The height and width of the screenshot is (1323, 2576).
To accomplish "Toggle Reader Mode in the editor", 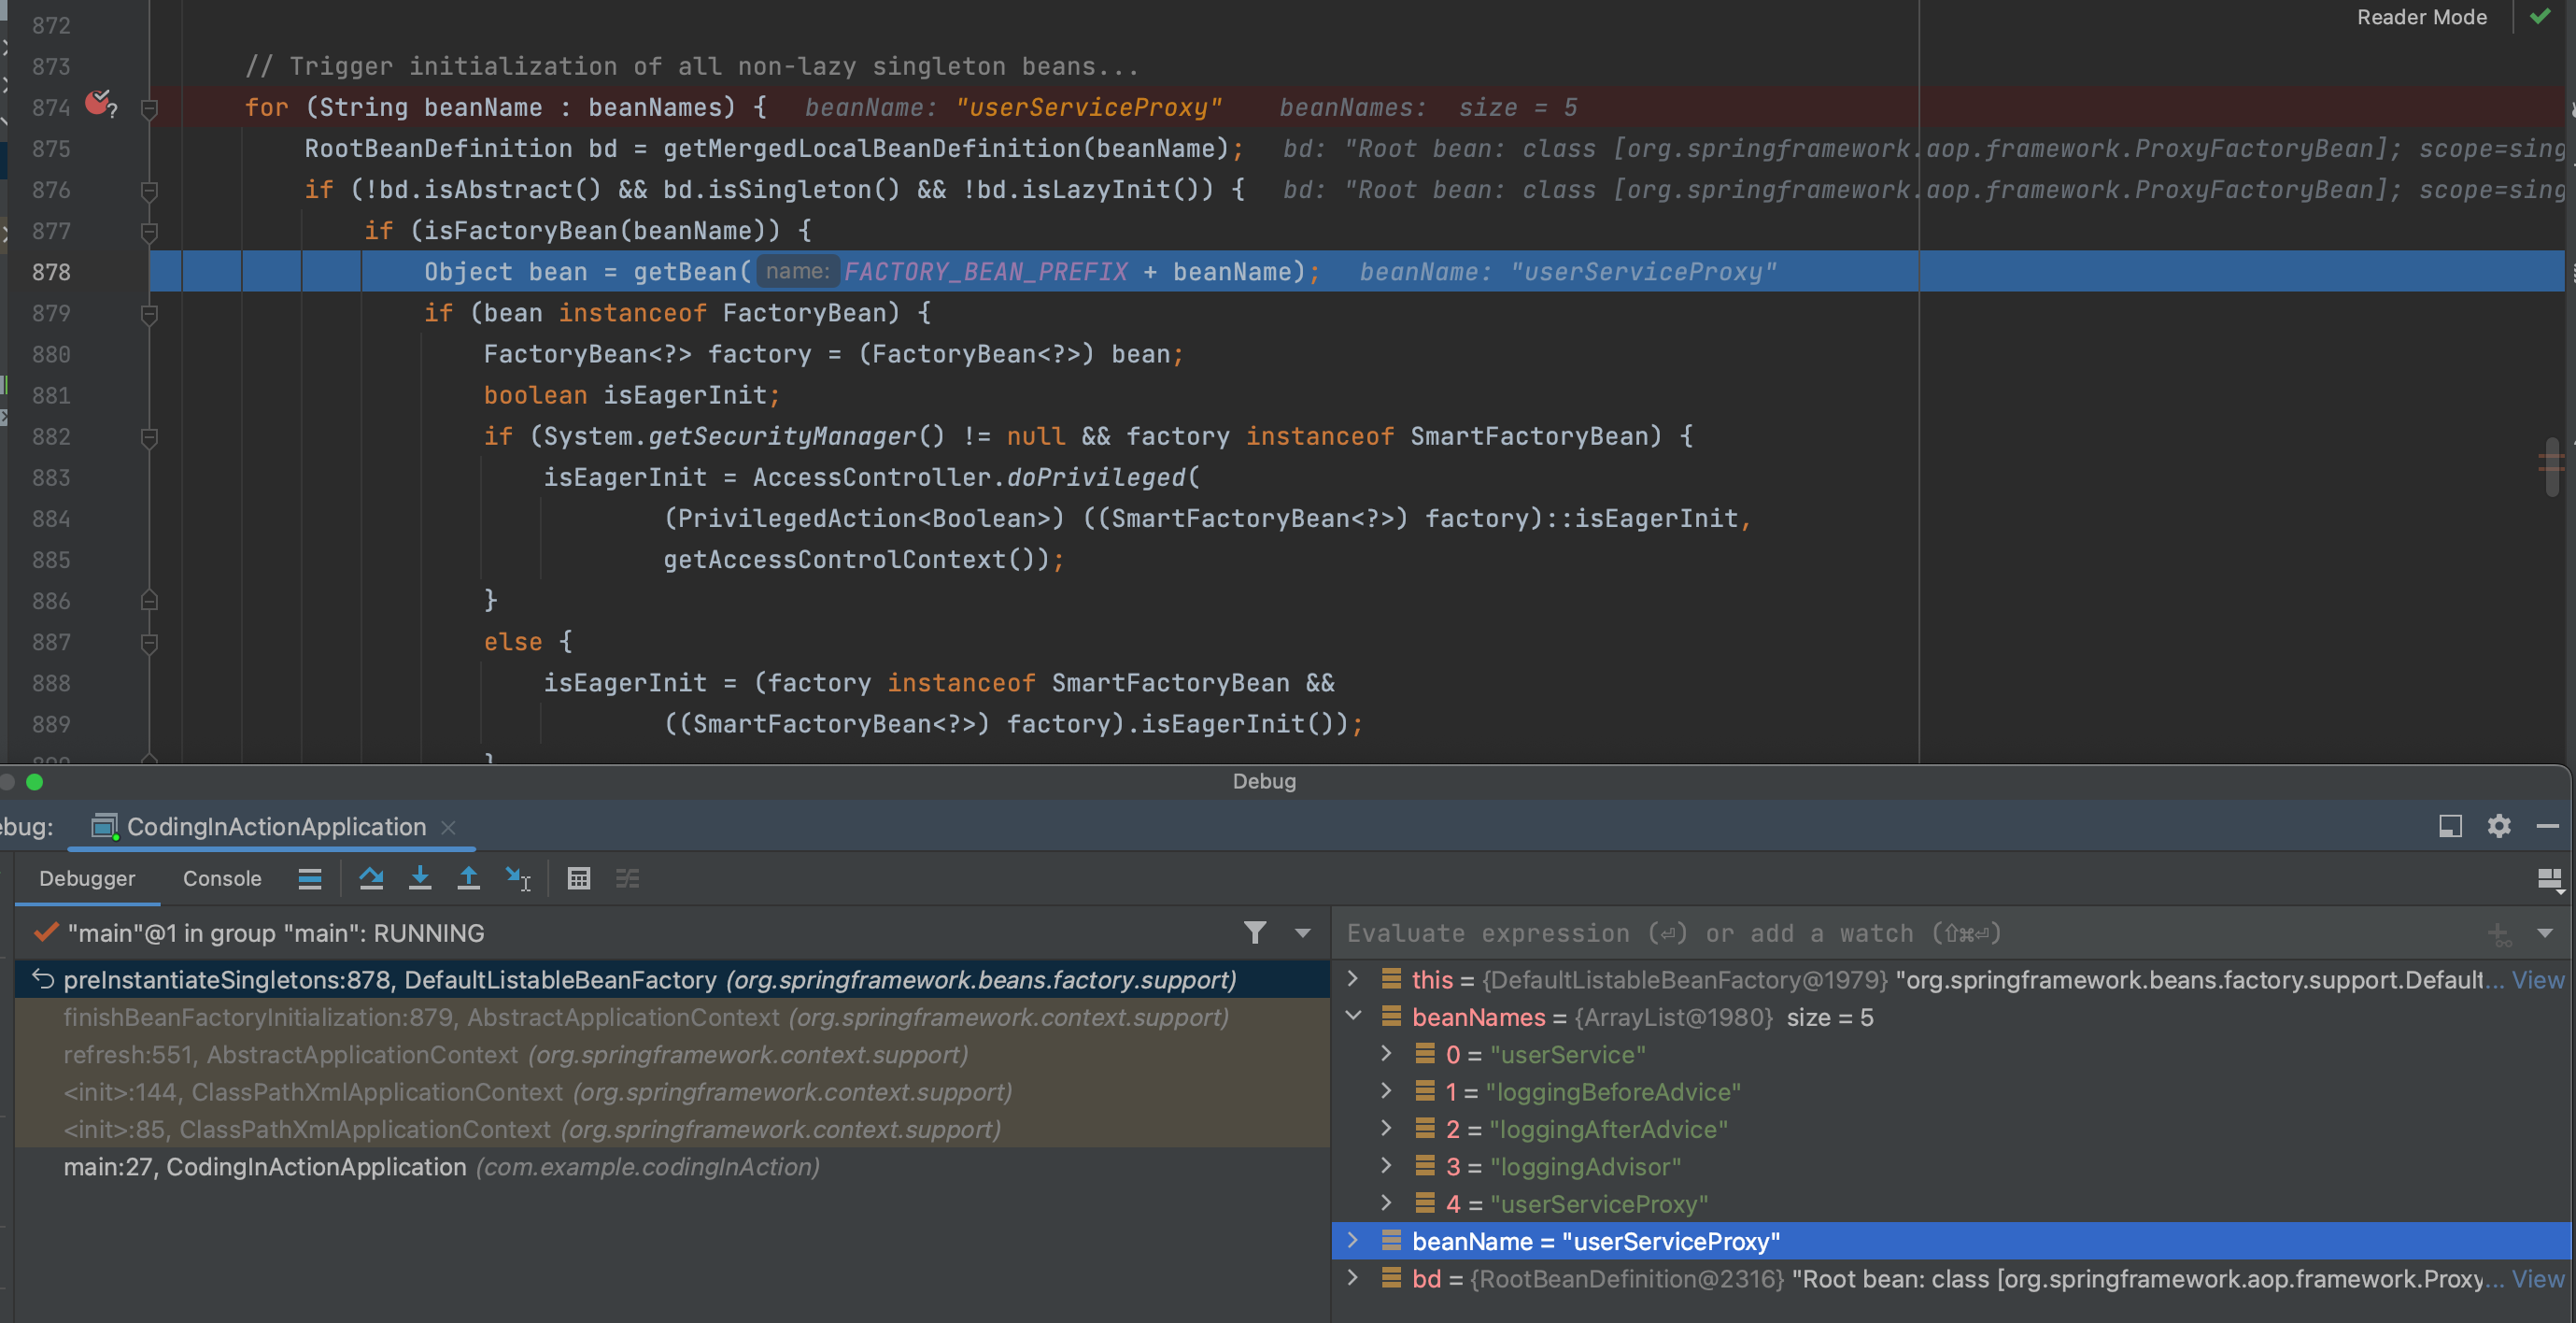I will pos(2421,17).
